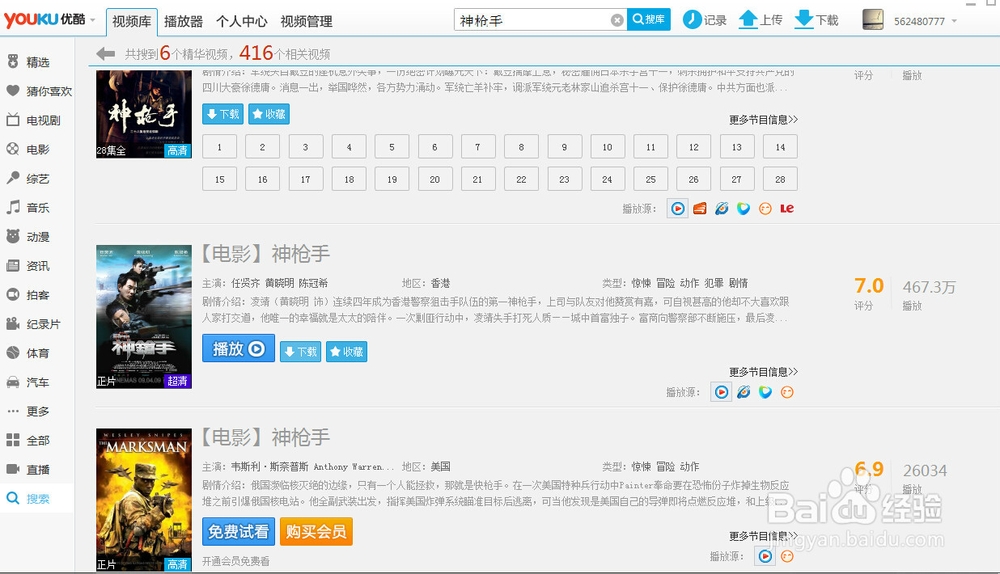Choose Youku play source for TV series
The width and height of the screenshot is (1000, 574).
pos(678,209)
